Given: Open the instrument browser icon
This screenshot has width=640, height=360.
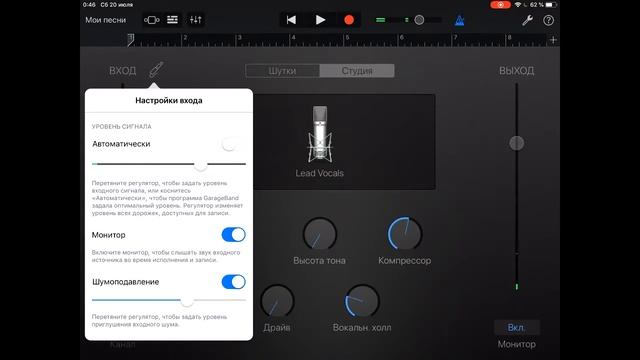Looking at the screenshot, I should pyautogui.click(x=151, y=20).
